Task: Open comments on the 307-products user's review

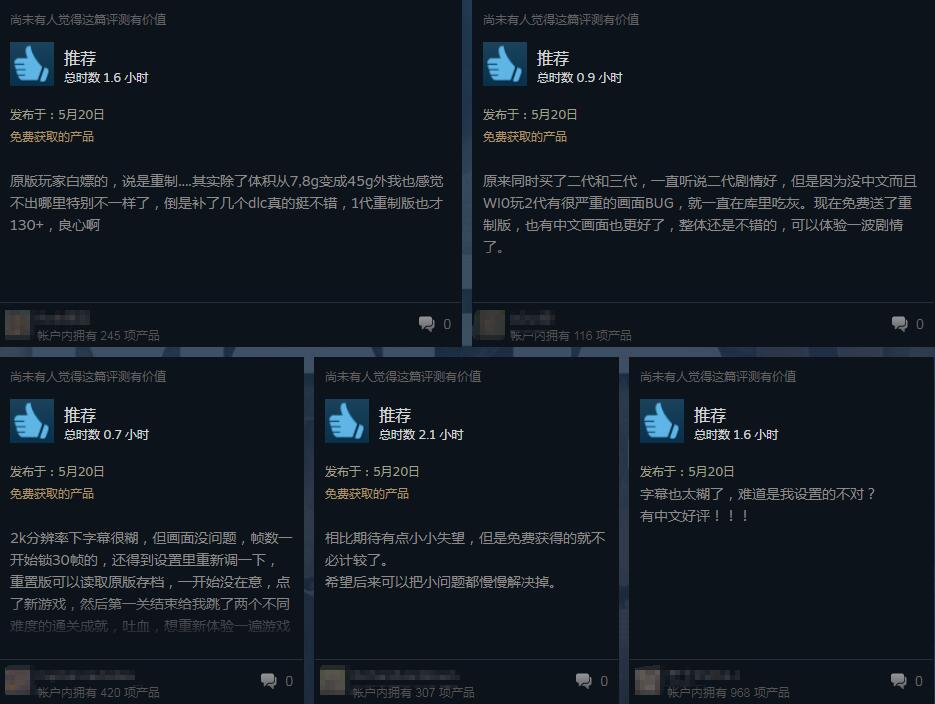Action: pyautogui.click(x=592, y=681)
